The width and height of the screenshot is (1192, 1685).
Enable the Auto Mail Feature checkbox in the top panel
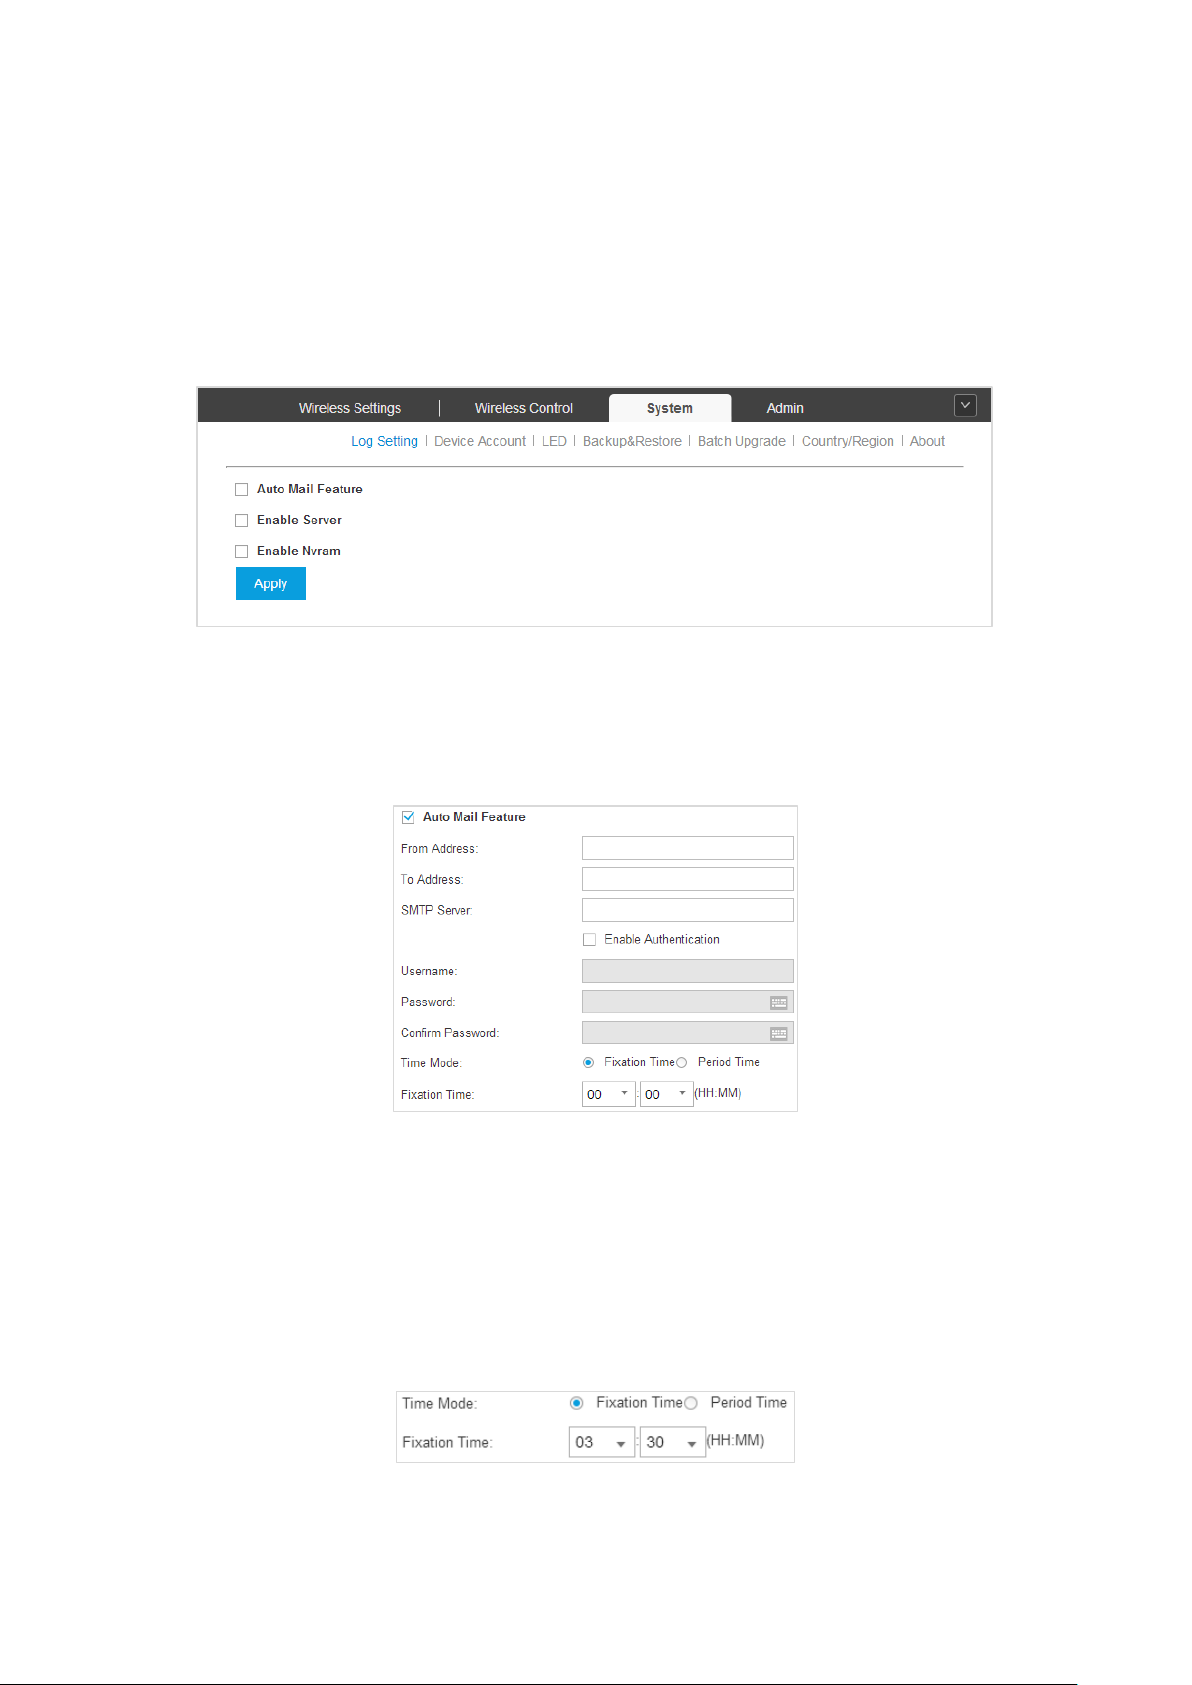[x=241, y=489]
